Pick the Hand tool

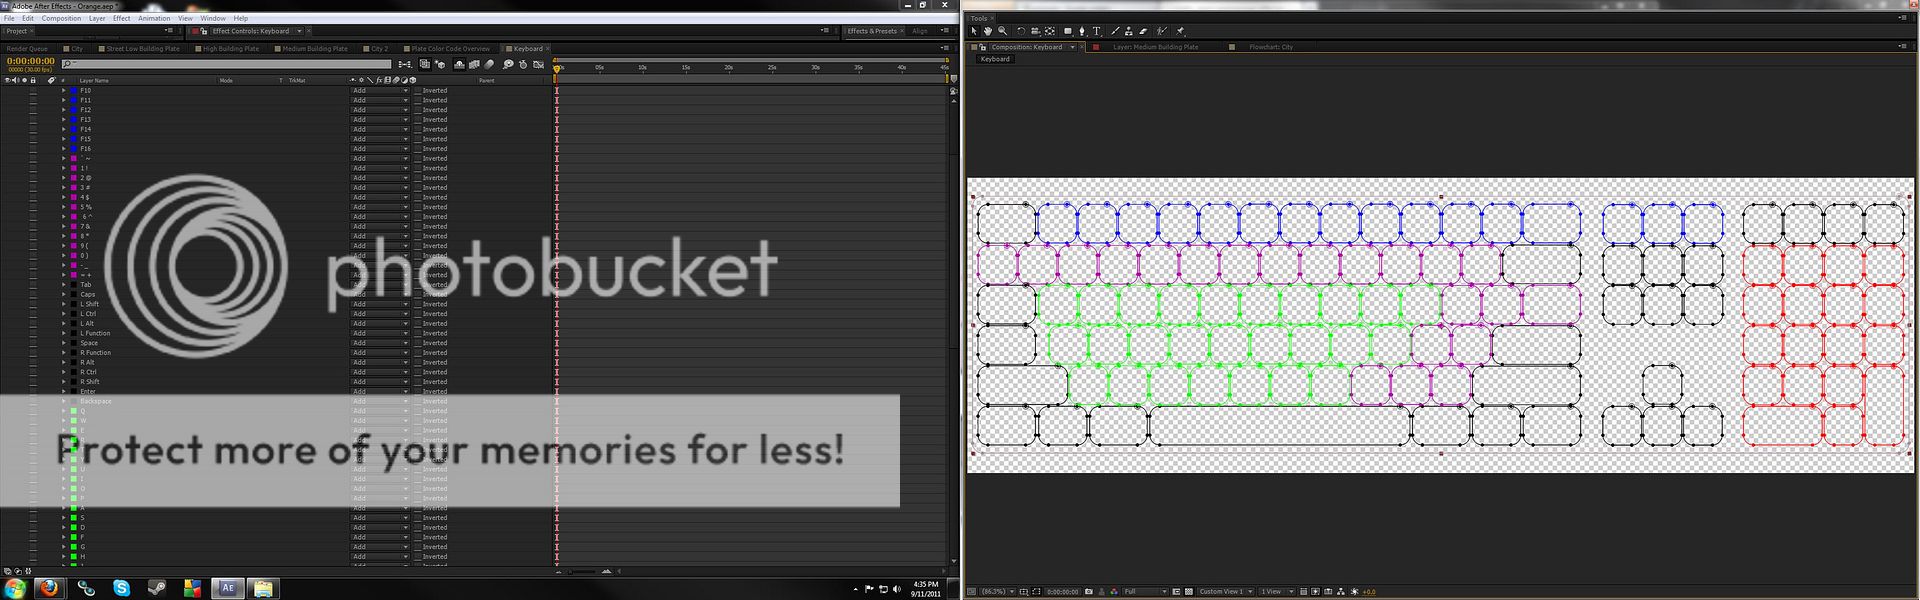pos(988,31)
